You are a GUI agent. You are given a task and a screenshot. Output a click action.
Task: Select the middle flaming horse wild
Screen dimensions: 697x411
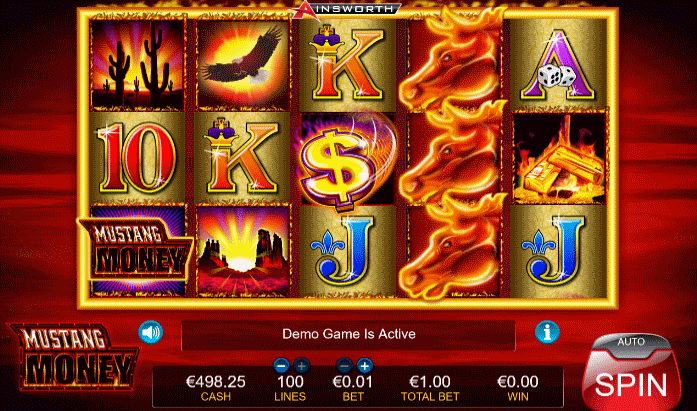coord(453,158)
